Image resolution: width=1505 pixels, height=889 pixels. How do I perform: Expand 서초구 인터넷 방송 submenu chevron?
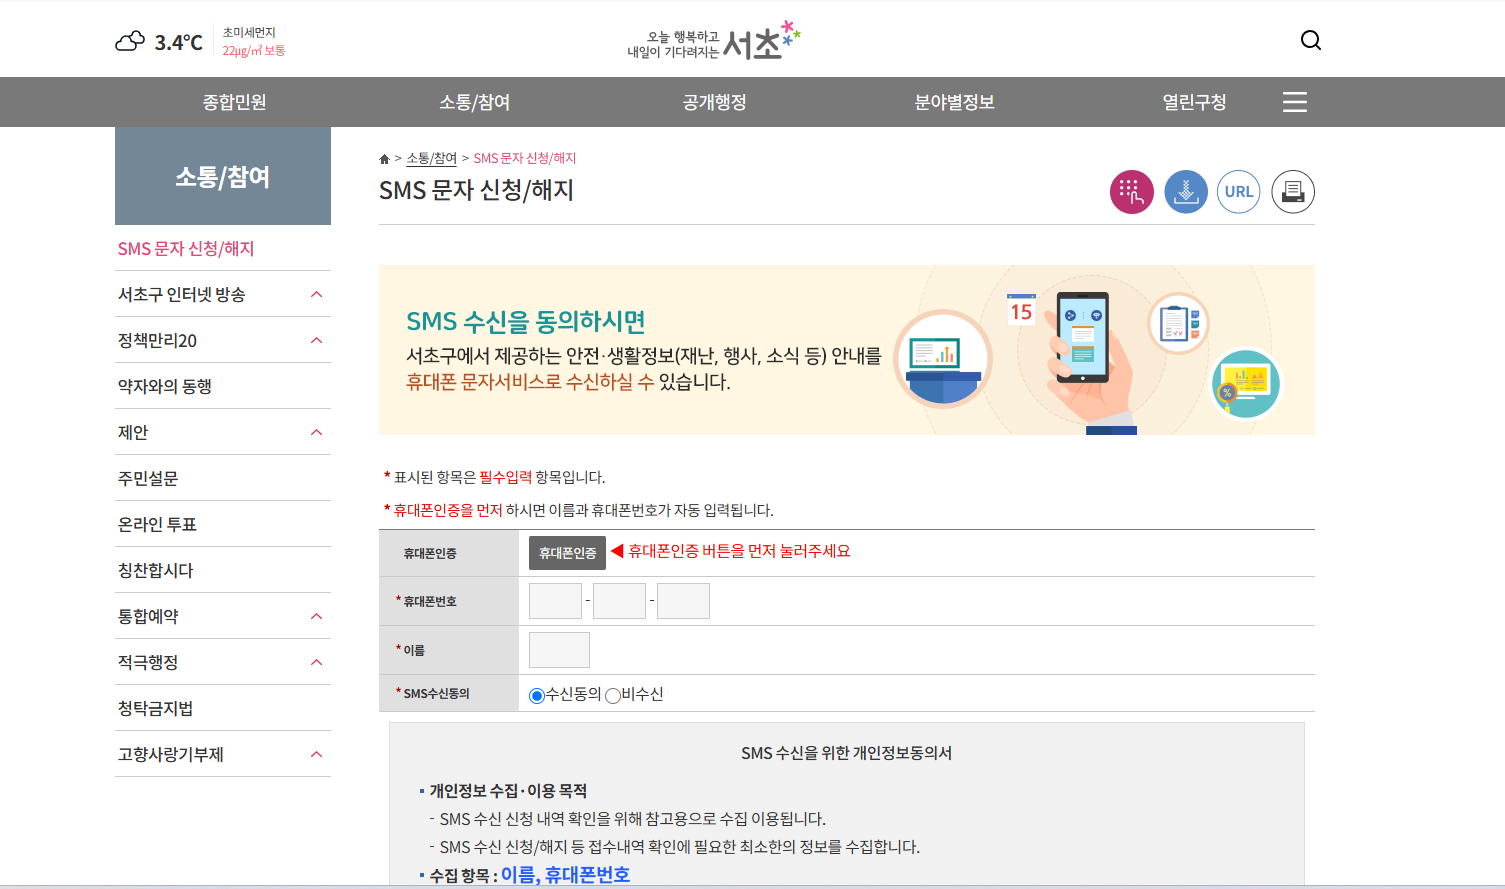317,294
